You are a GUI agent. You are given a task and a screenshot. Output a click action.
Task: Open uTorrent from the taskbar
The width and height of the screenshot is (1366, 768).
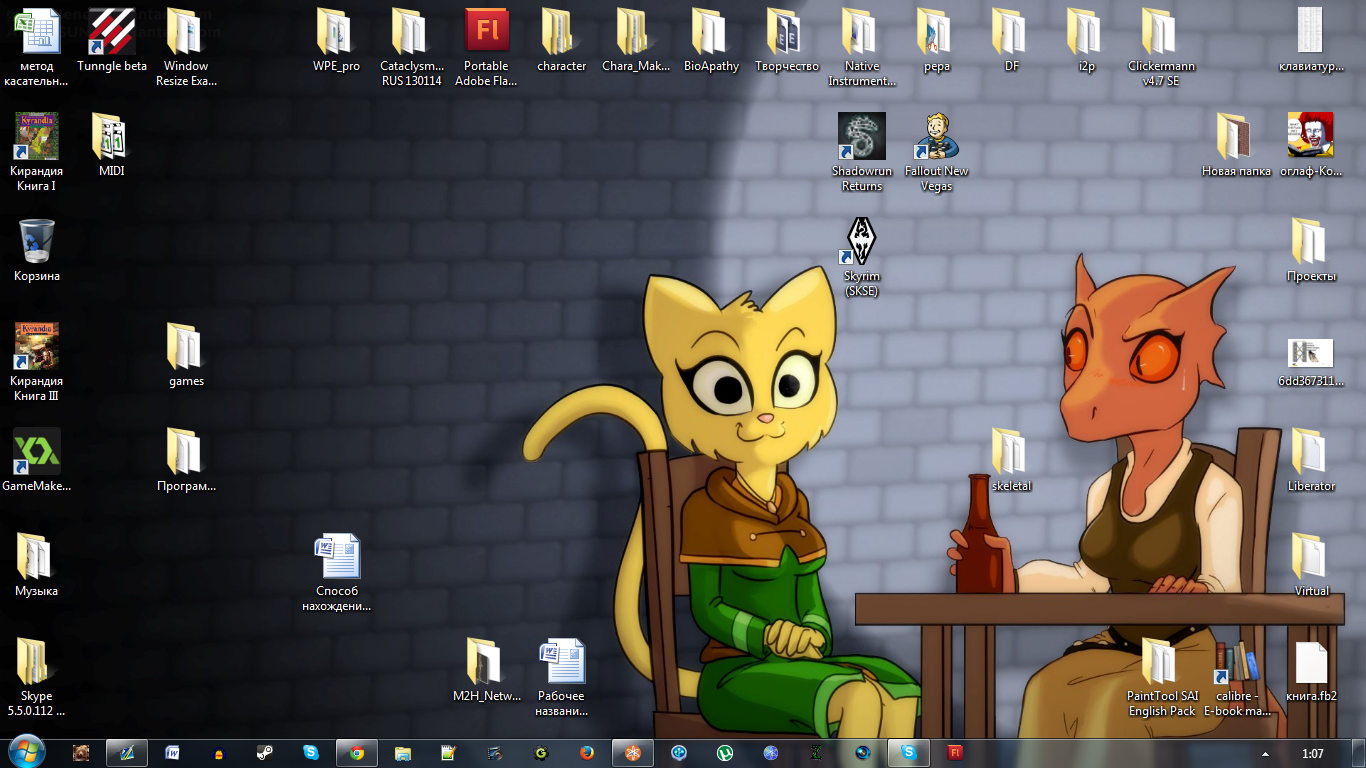click(x=725, y=753)
